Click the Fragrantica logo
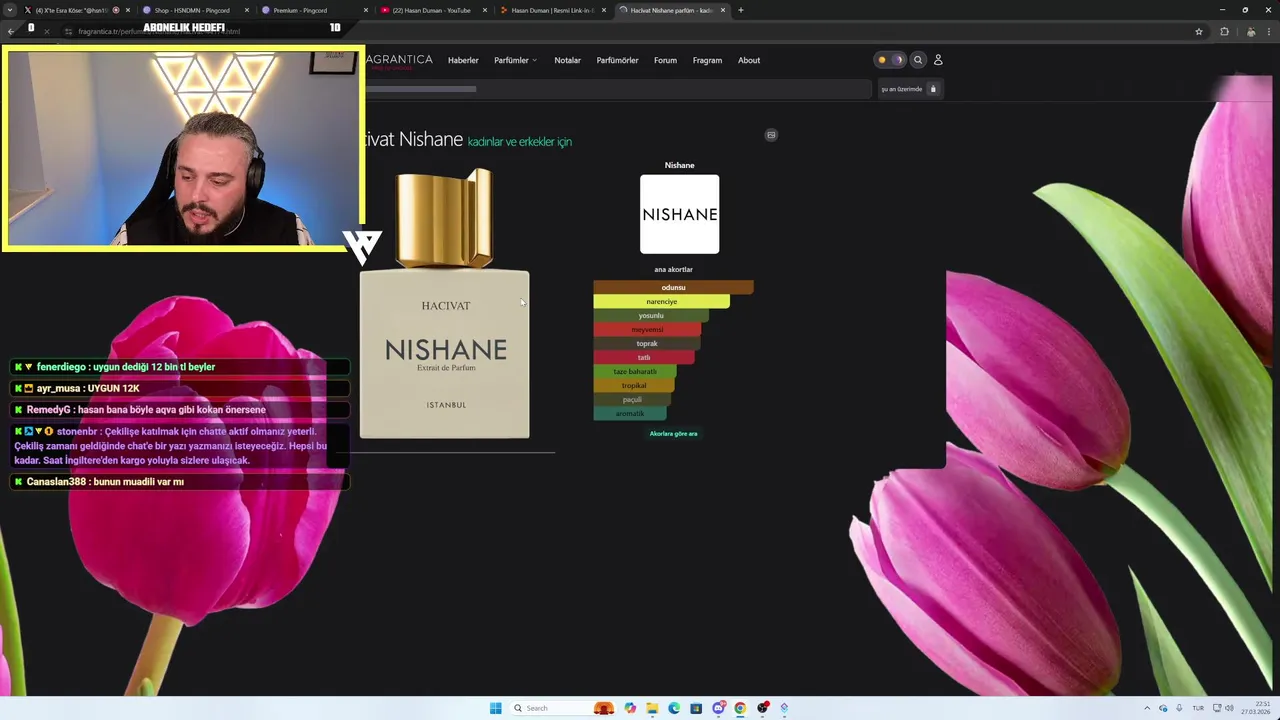 point(399,61)
